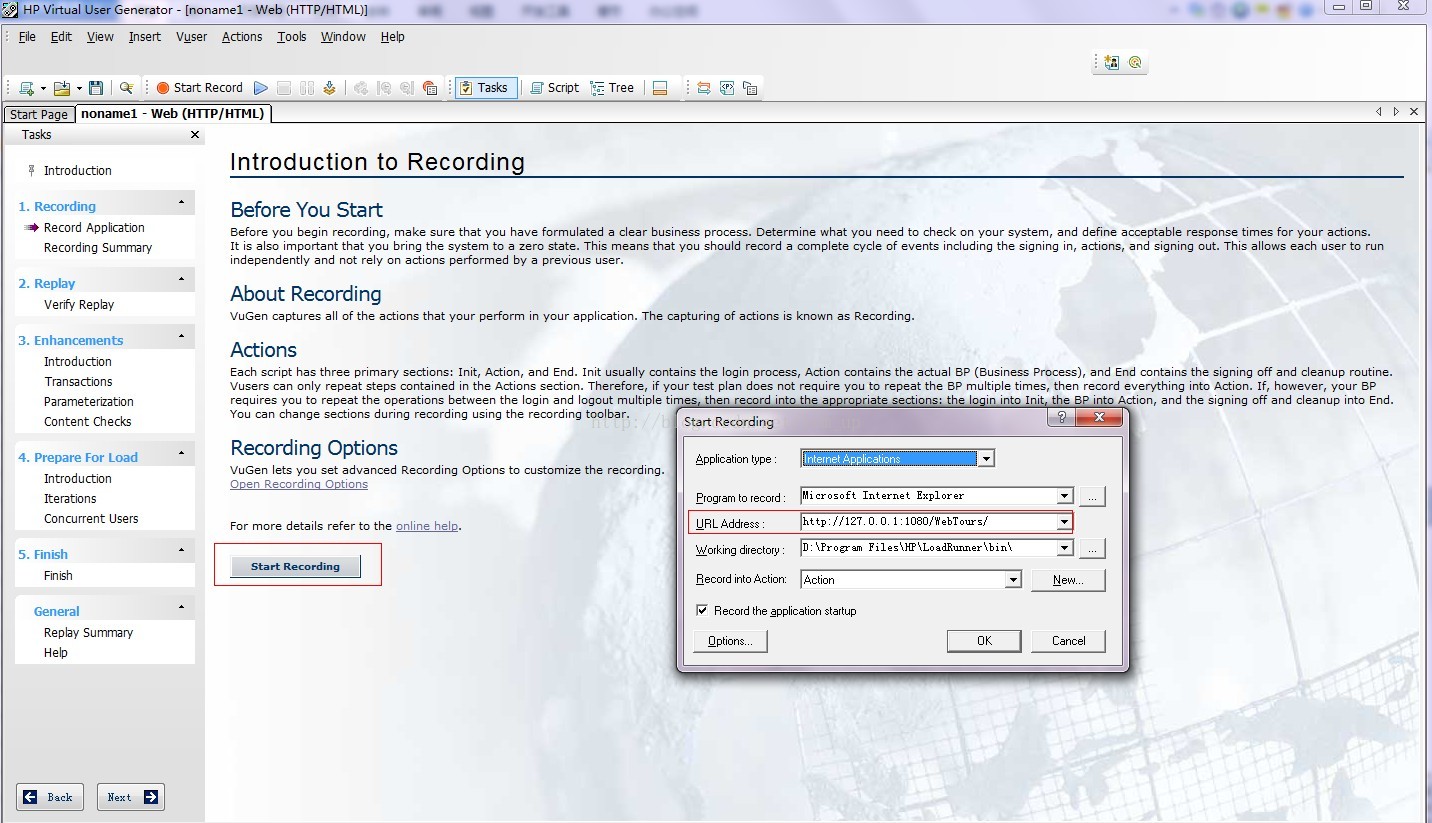Open the Application type dropdown

click(986, 459)
